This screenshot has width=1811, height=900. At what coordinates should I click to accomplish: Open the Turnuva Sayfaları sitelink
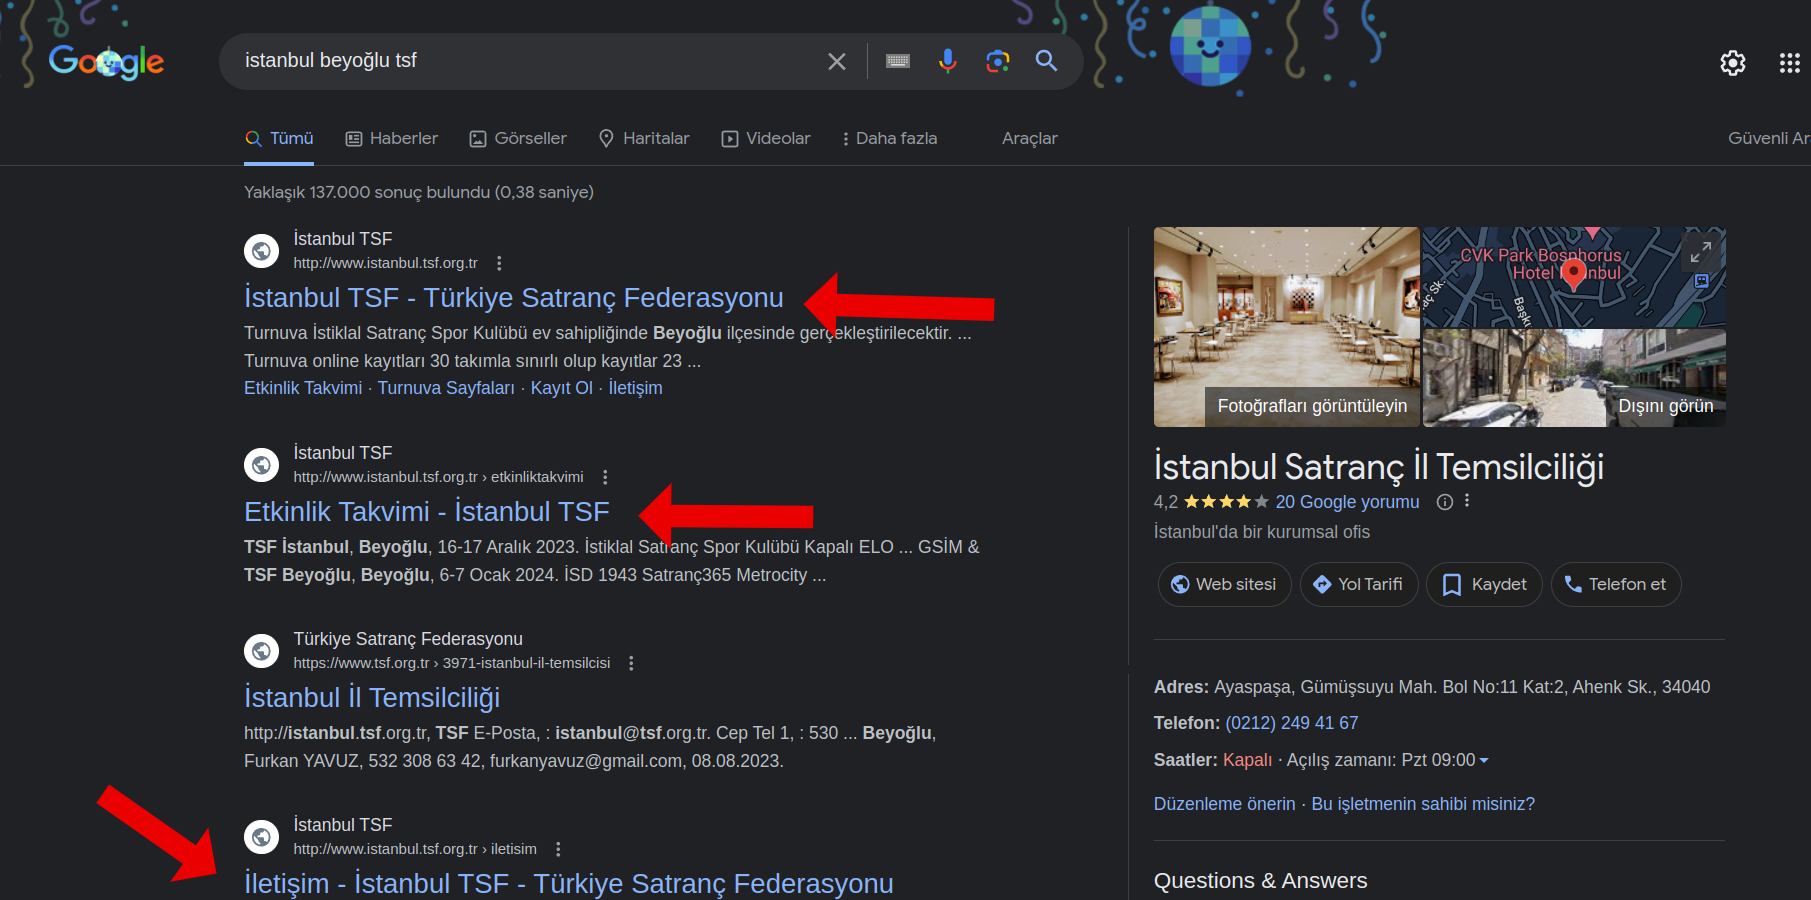pyautogui.click(x=446, y=388)
